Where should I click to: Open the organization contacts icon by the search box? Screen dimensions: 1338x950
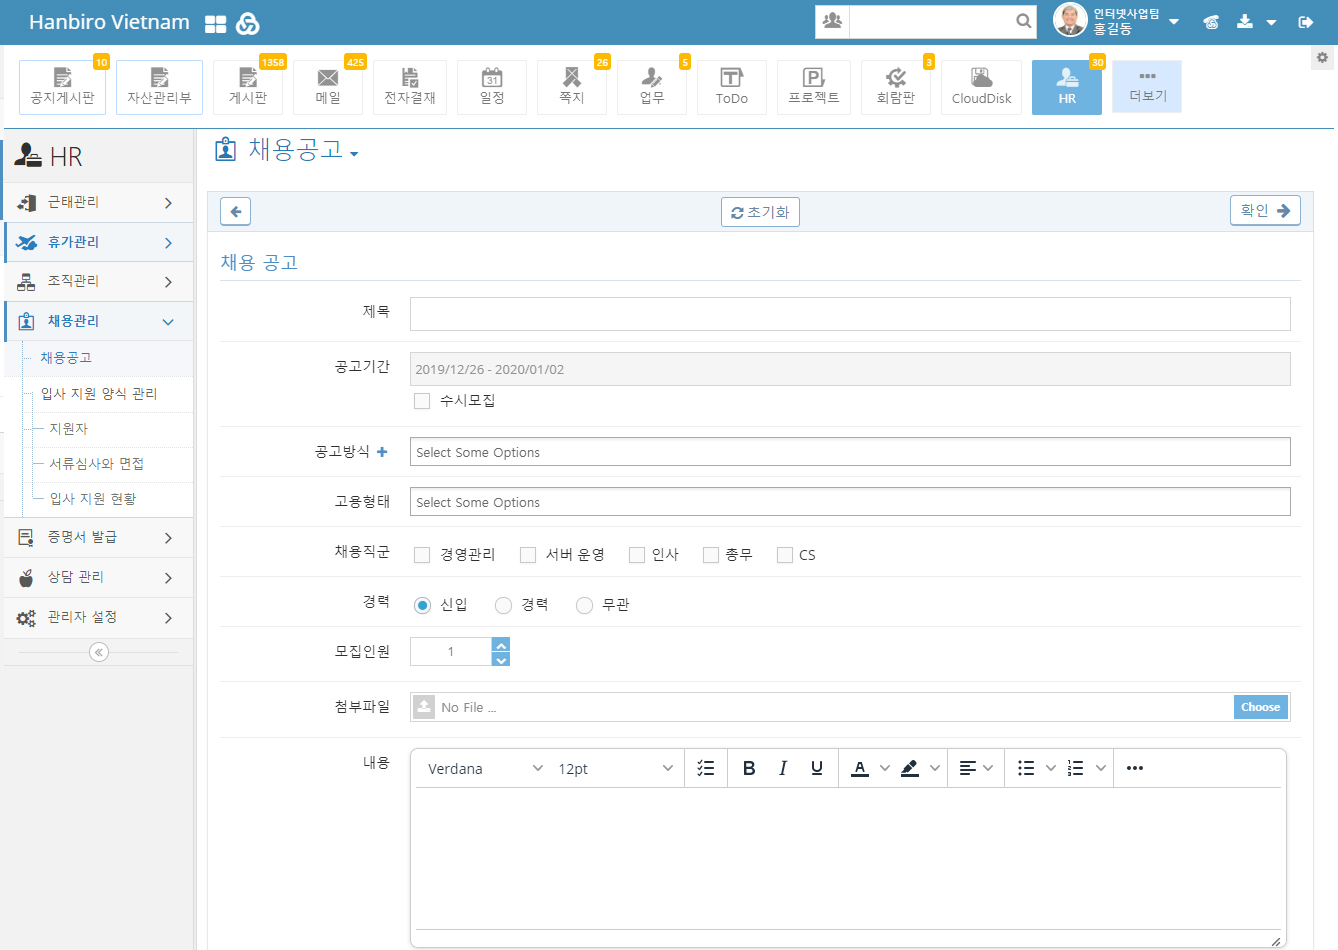[832, 20]
